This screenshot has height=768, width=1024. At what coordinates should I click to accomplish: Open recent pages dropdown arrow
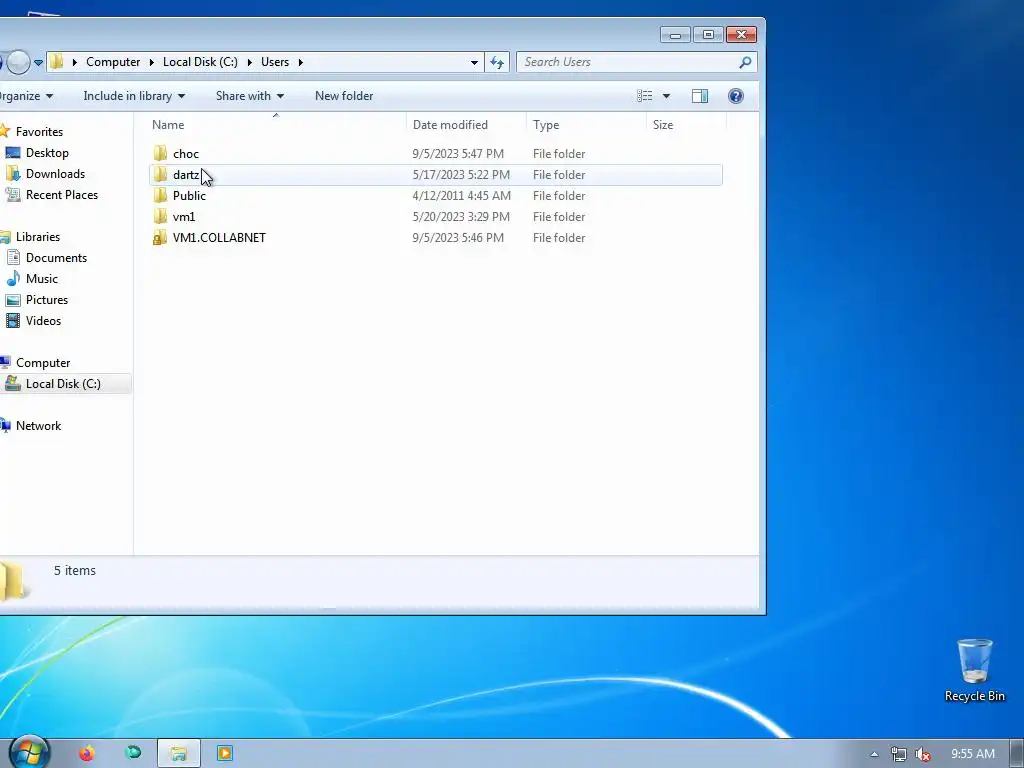click(38, 63)
